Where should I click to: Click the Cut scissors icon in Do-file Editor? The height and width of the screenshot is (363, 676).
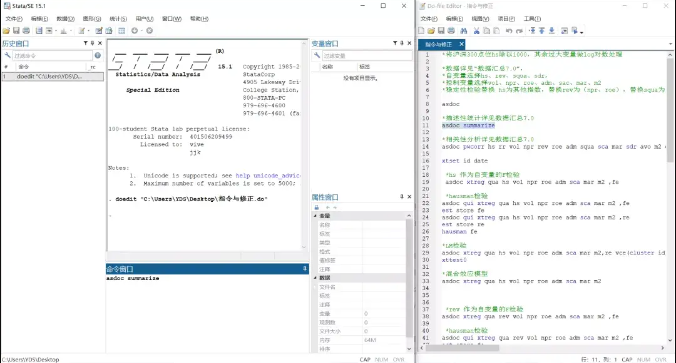pos(476,31)
